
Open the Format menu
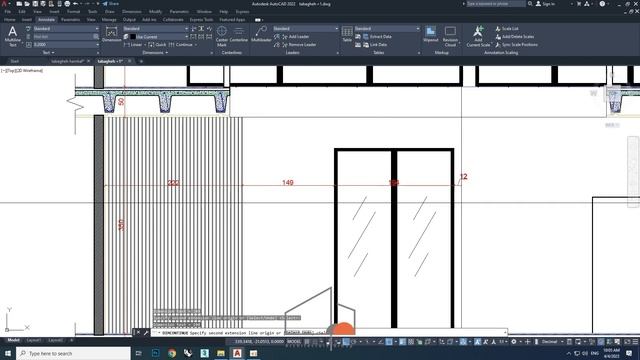pos(73,12)
